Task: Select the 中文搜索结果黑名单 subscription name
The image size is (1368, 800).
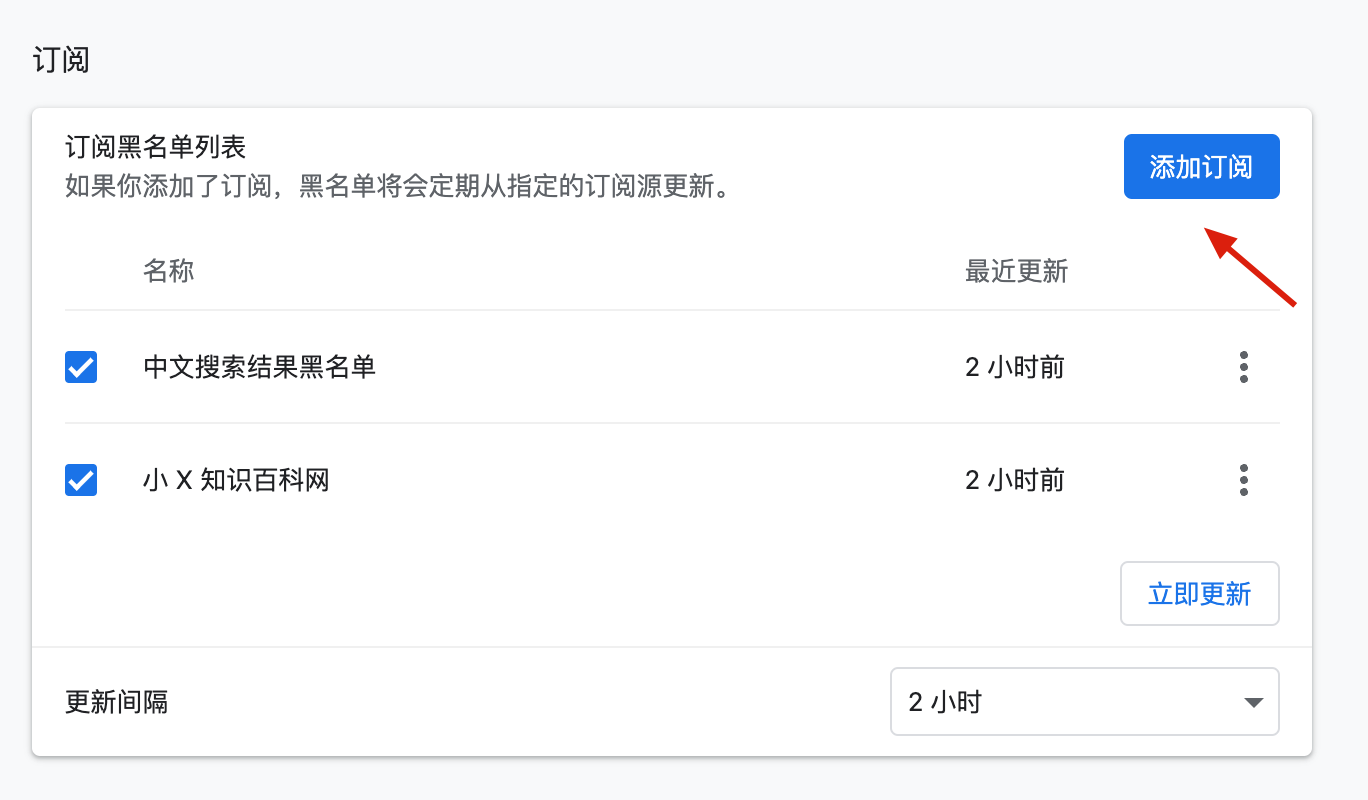Action: coord(259,367)
